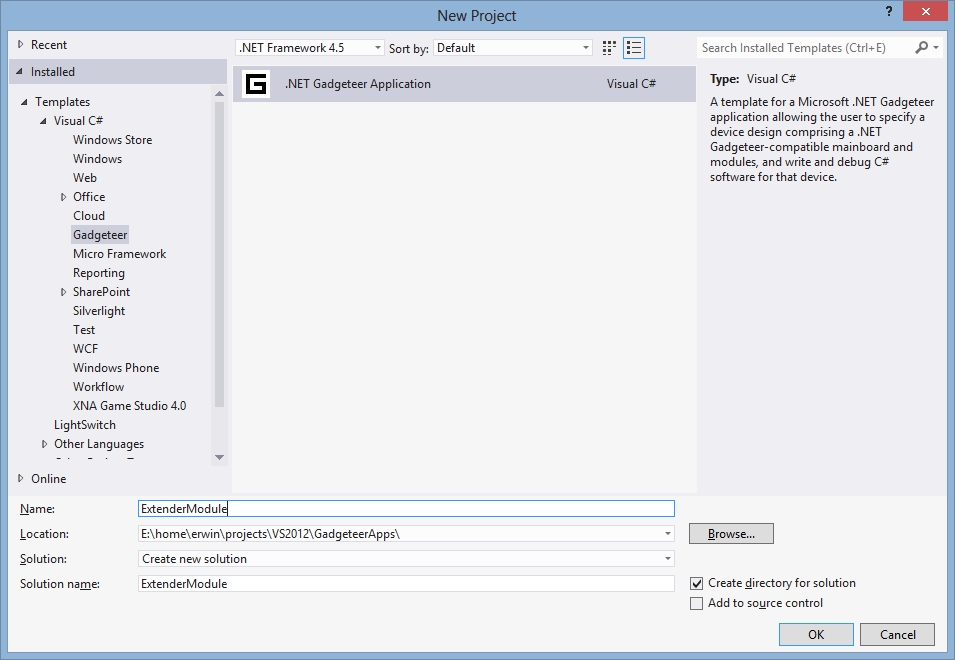Expand the Online section

point(21,479)
